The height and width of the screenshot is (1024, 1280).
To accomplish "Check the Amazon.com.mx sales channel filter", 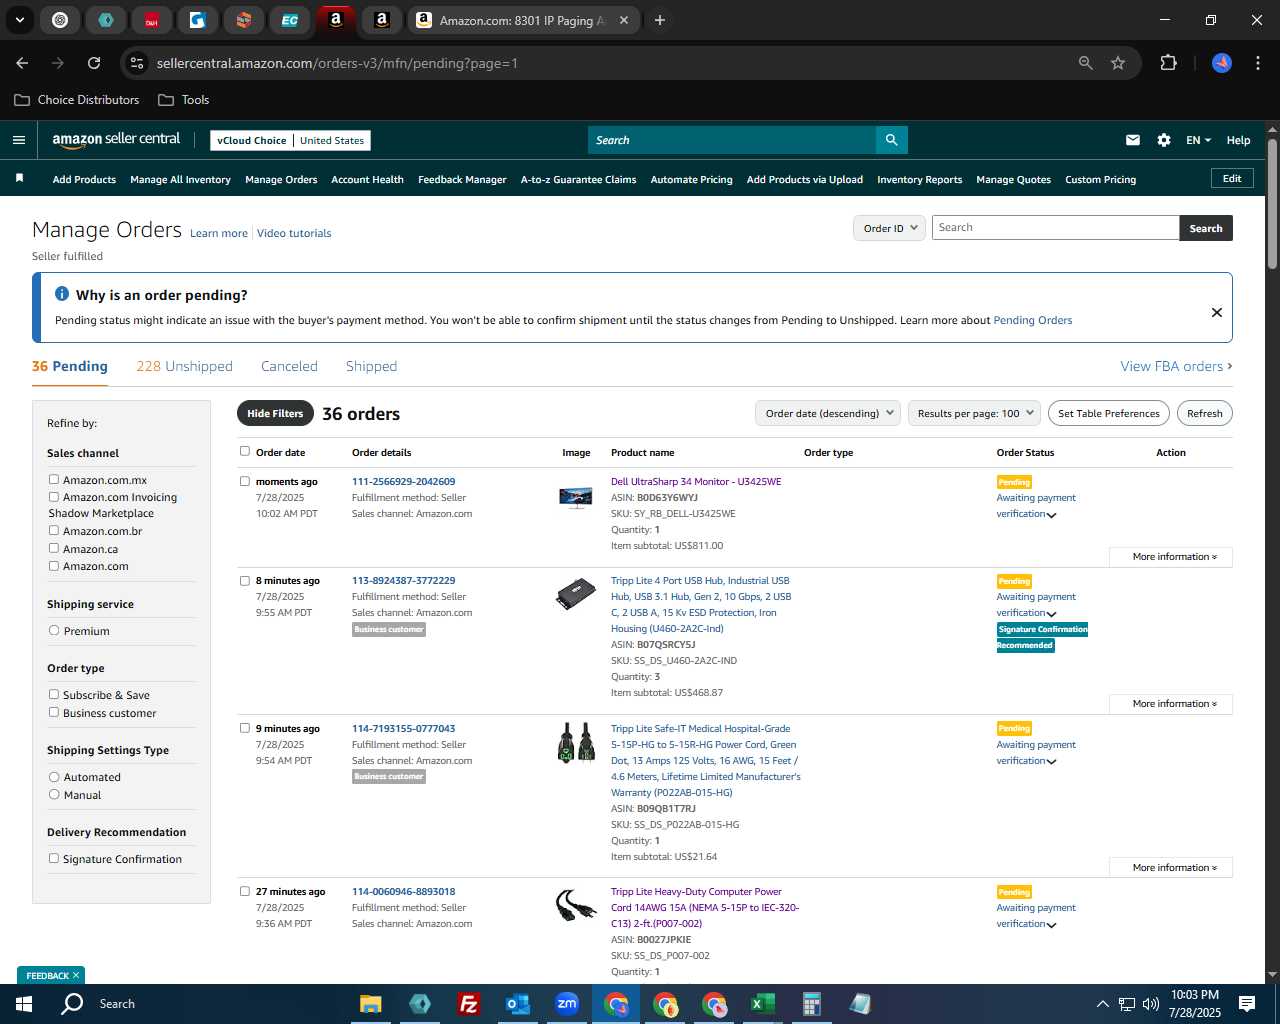I will pos(54,480).
